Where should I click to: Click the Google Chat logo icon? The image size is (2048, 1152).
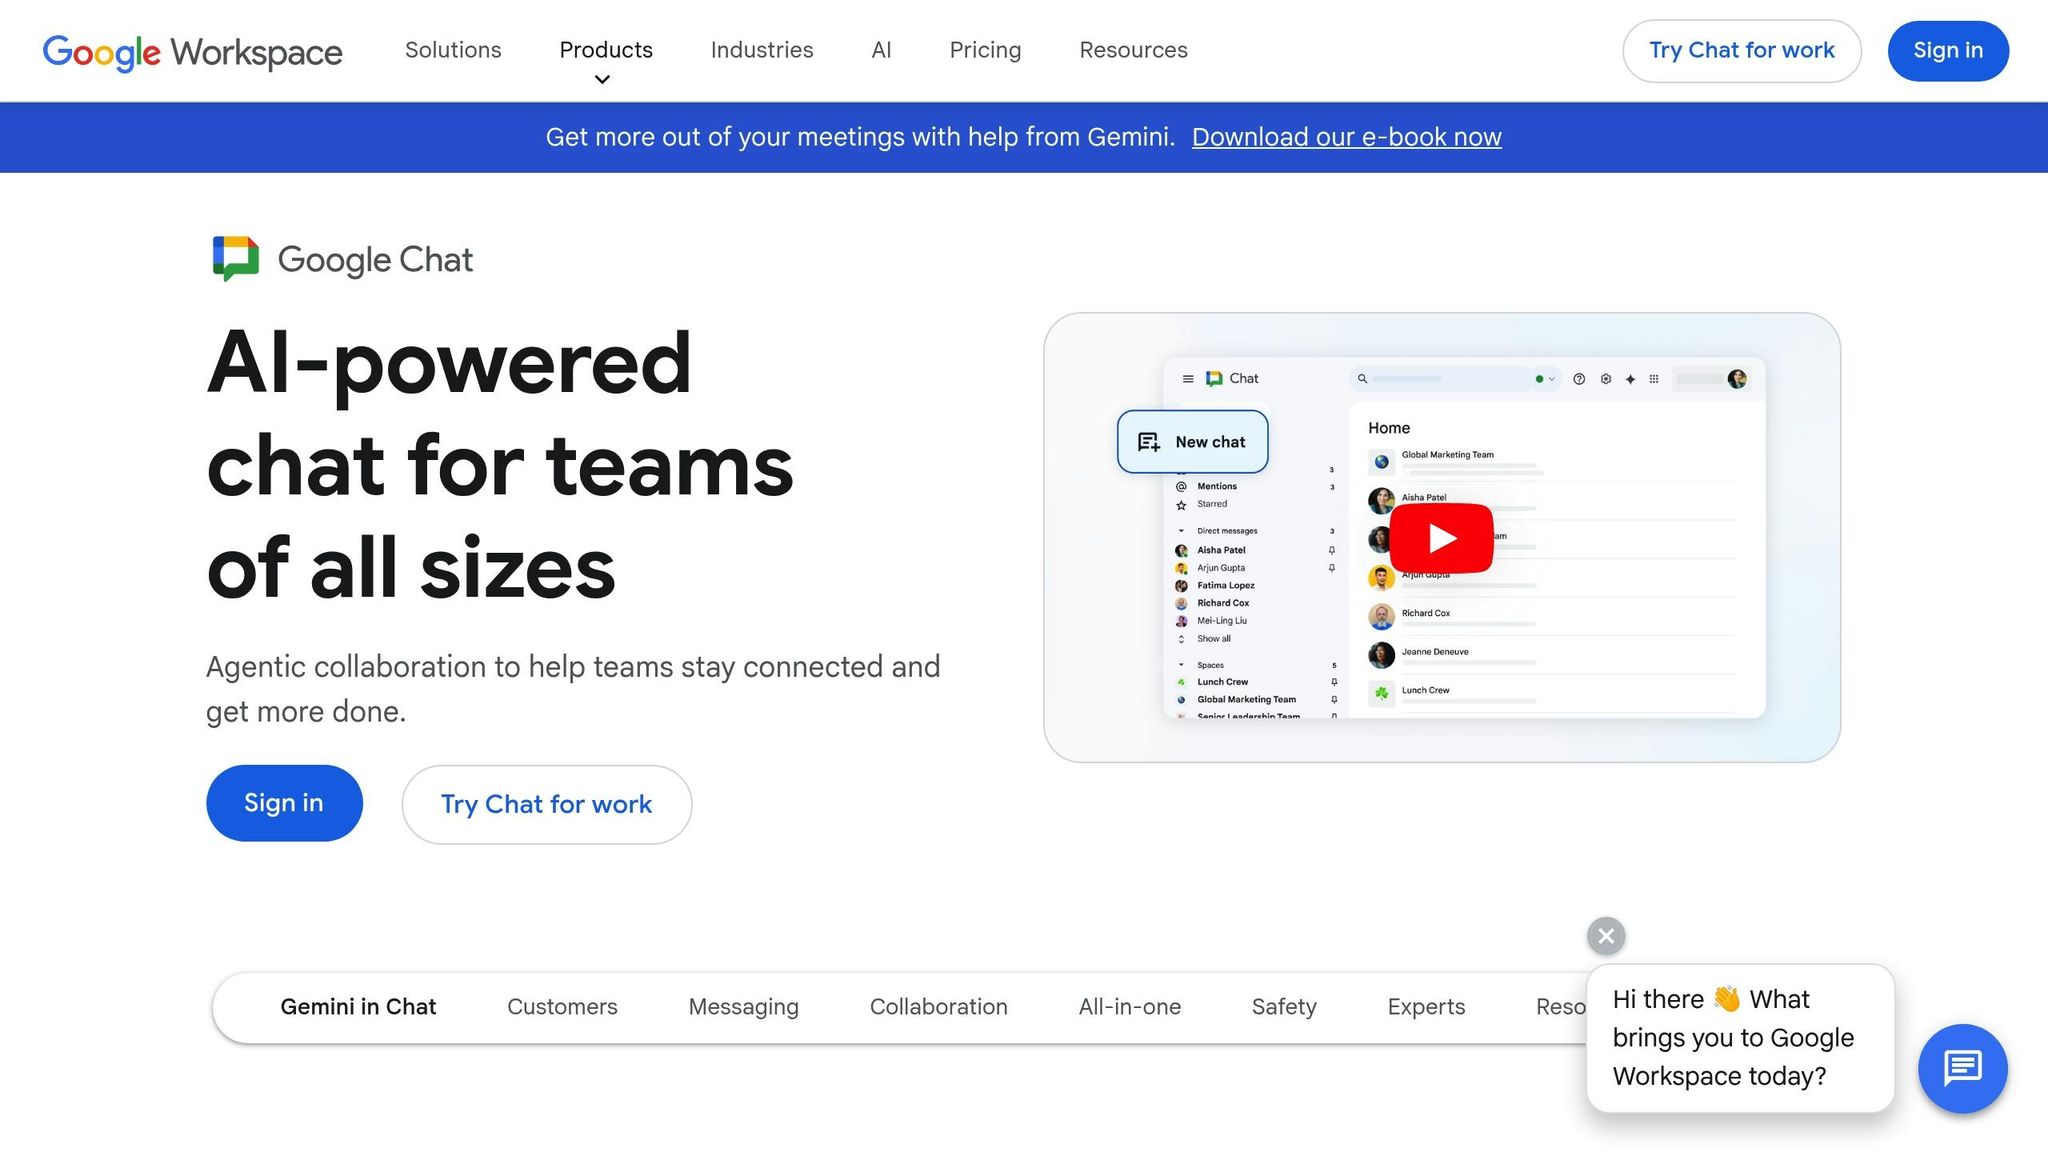234,258
